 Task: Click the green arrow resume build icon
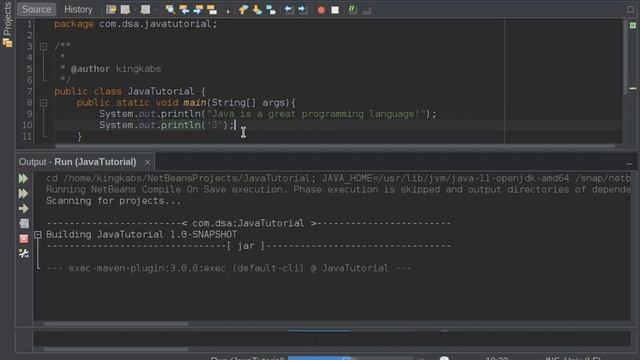(23, 209)
